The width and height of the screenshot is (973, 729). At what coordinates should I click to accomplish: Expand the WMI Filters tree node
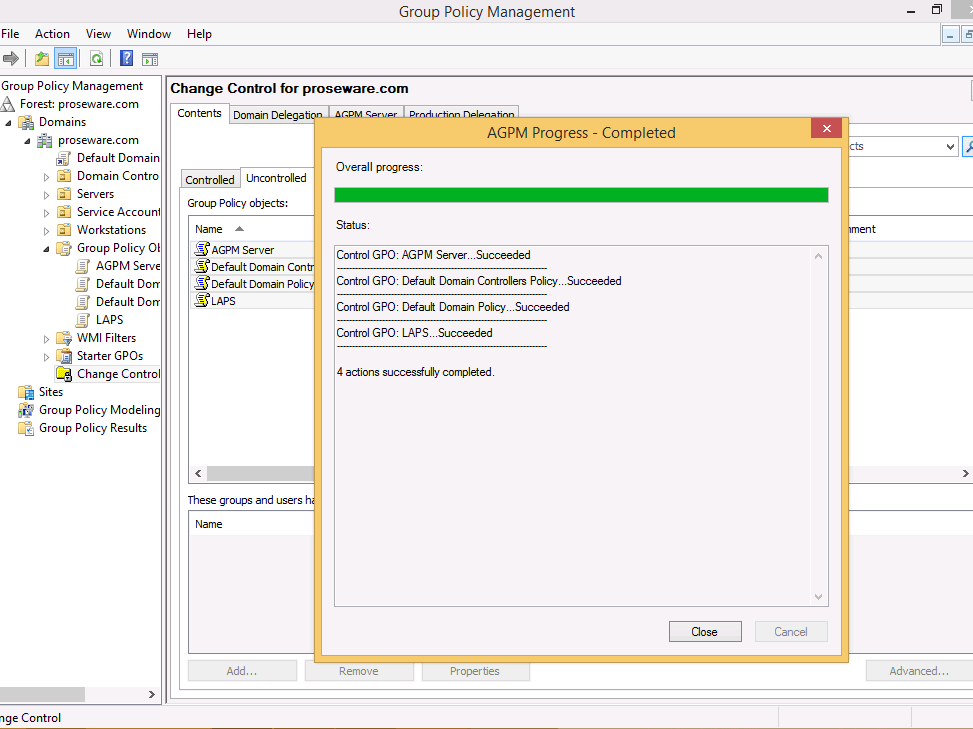click(47, 338)
